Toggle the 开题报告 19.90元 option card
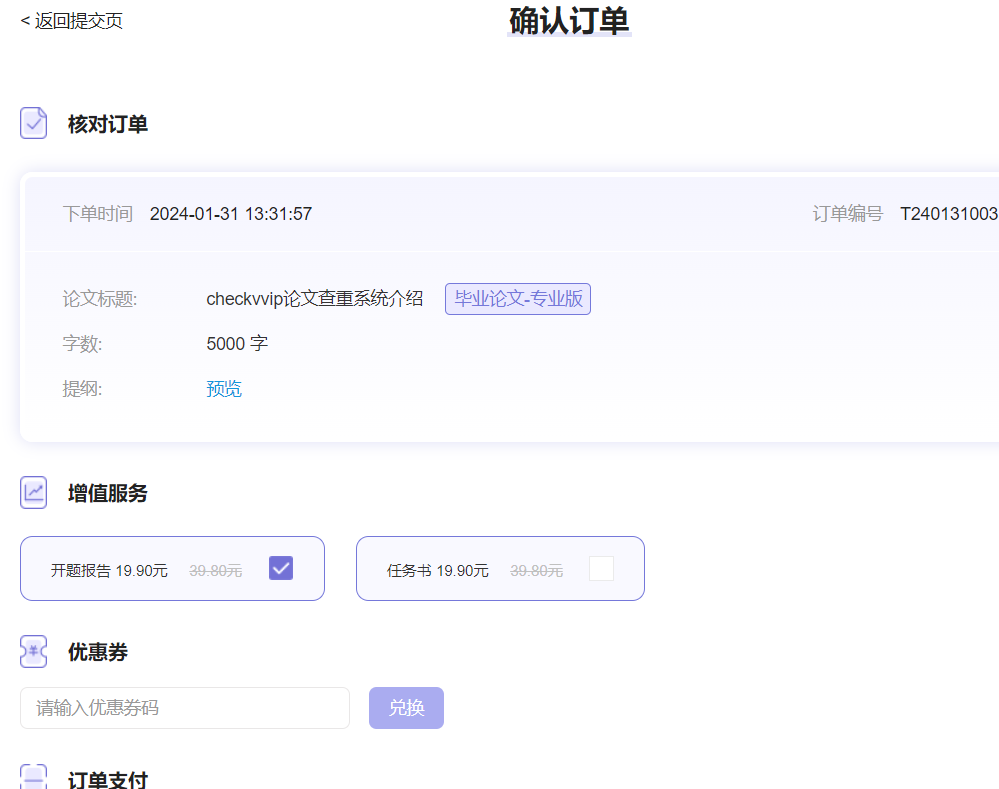 click(x=172, y=567)
